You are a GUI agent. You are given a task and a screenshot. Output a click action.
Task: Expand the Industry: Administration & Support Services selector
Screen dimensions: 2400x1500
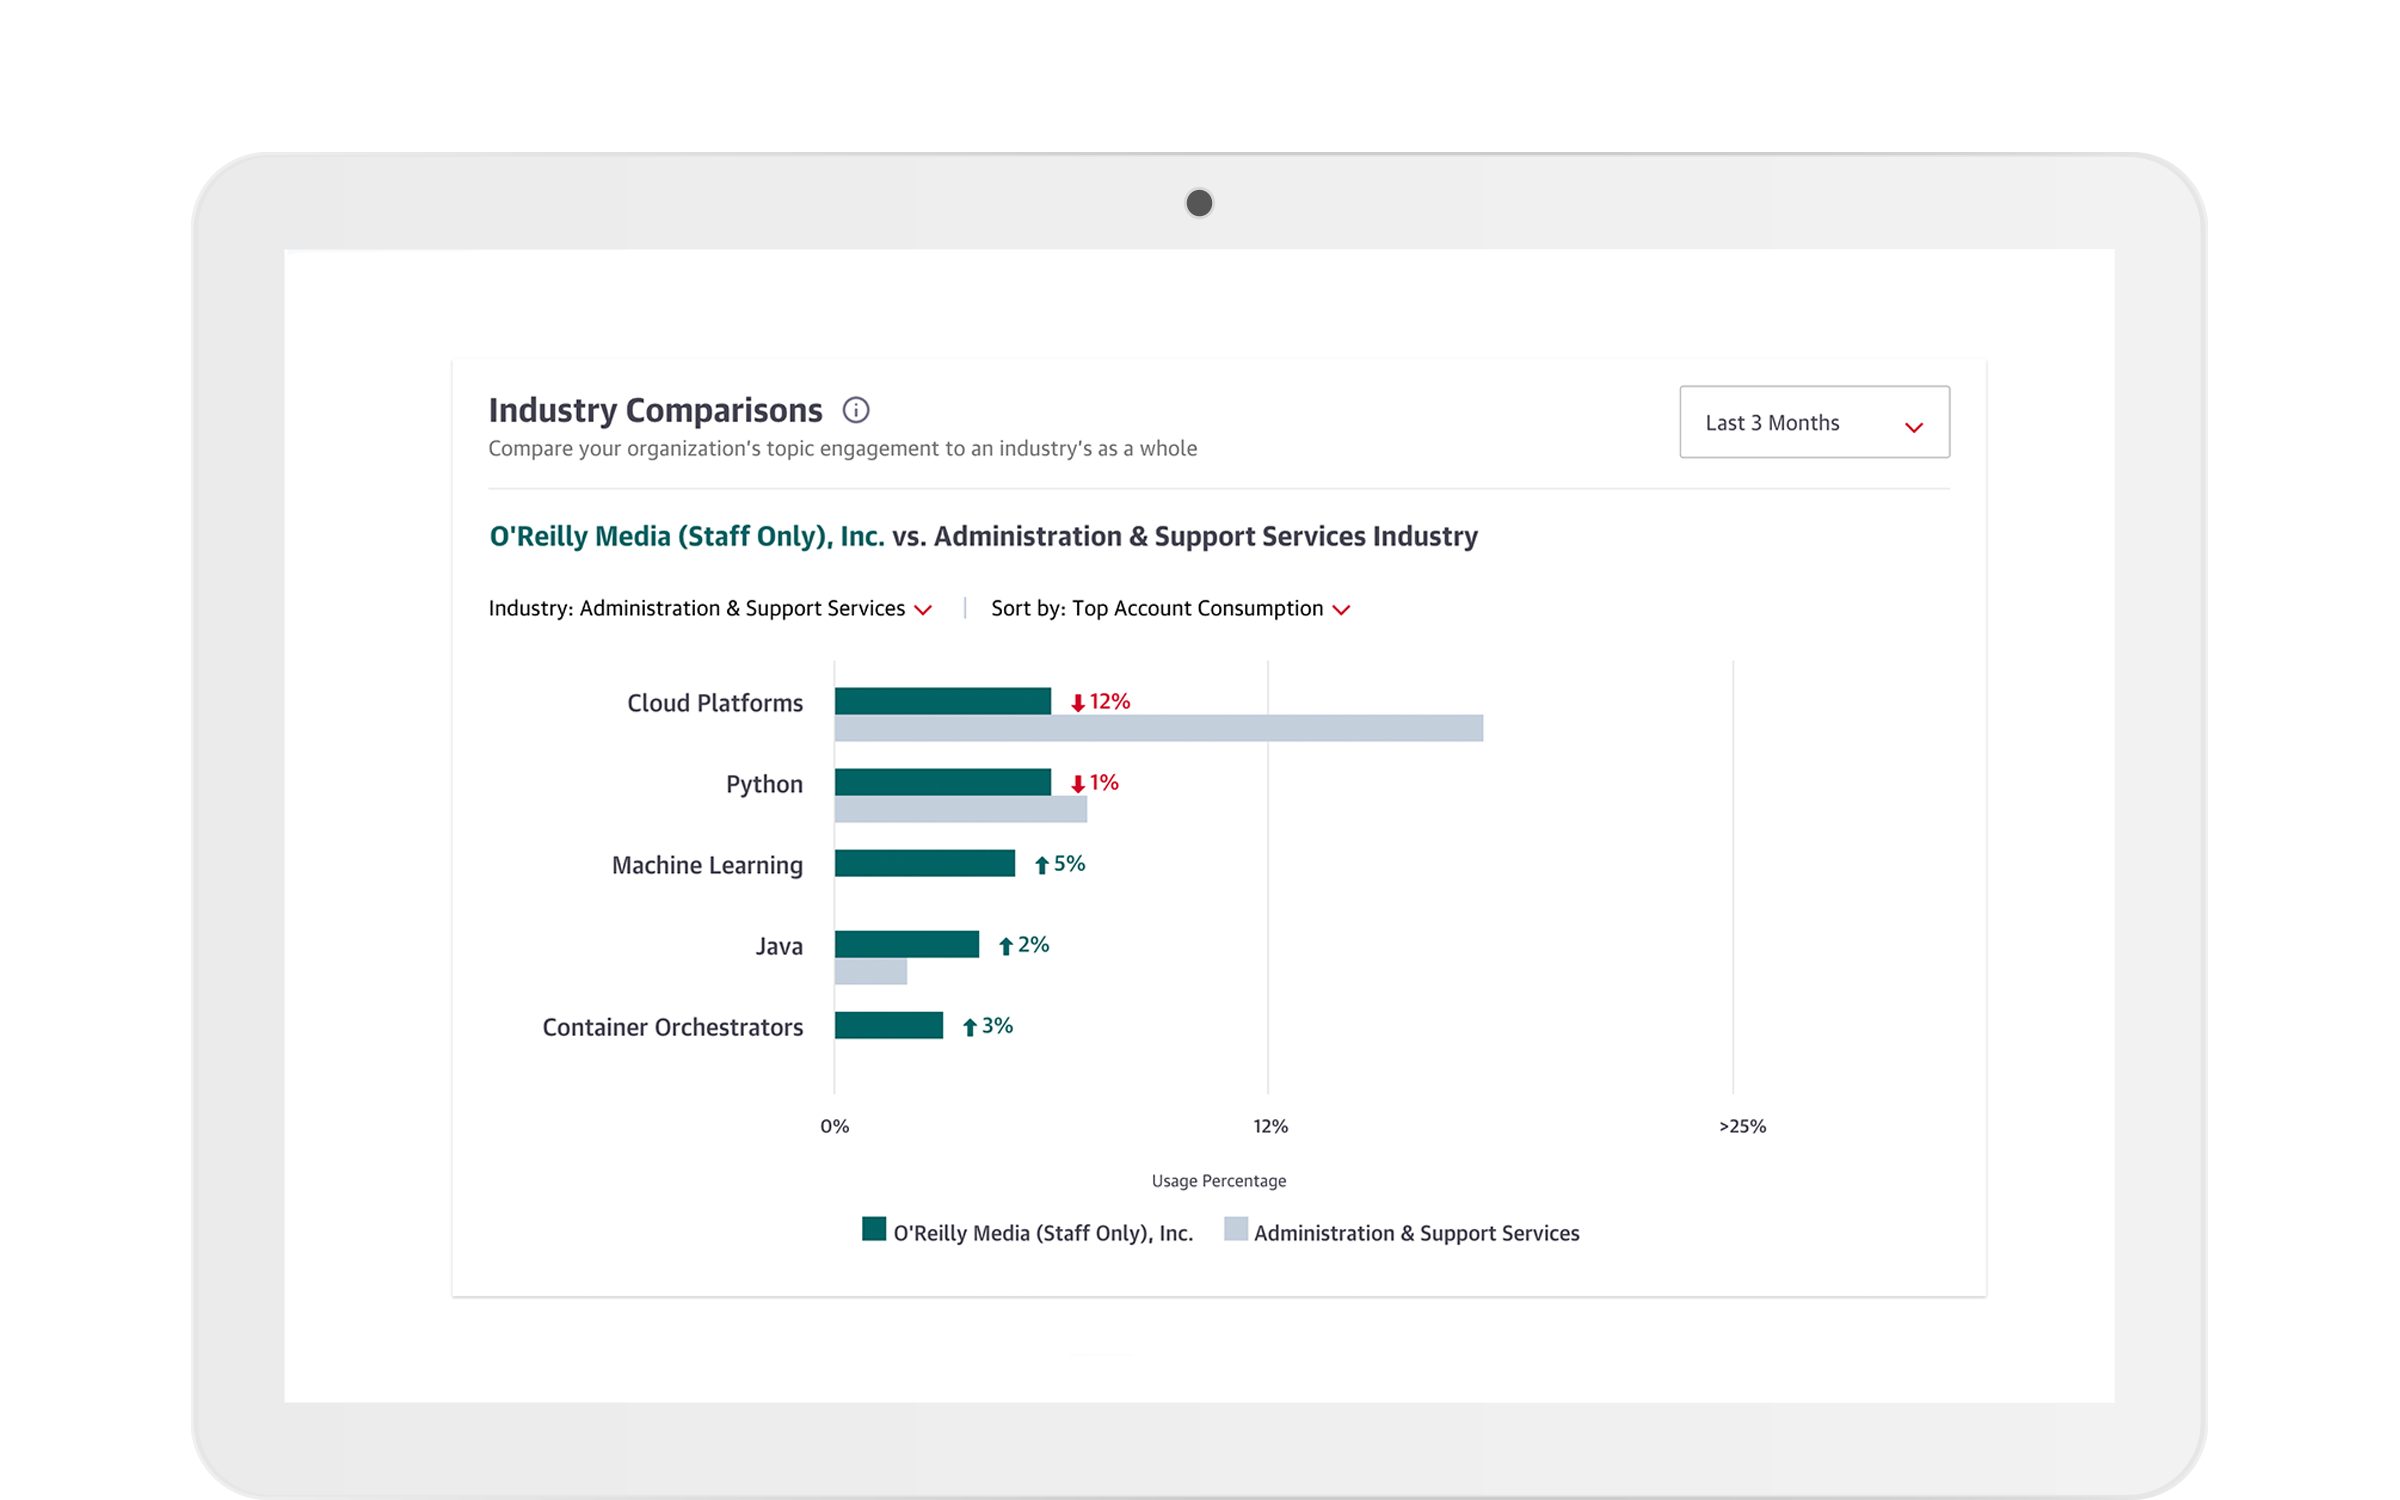[x=710, y=608]
